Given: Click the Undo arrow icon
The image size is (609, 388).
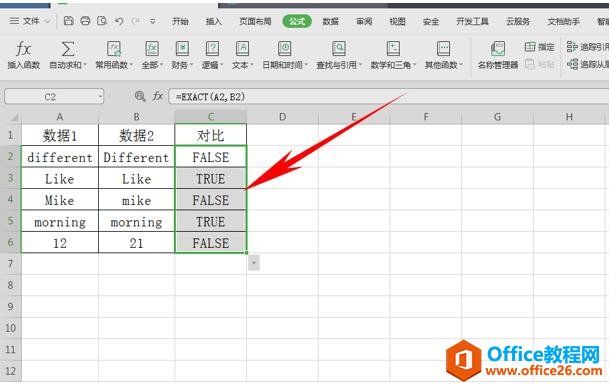Looking at the screenshot, I should click(x=119, y=21).
